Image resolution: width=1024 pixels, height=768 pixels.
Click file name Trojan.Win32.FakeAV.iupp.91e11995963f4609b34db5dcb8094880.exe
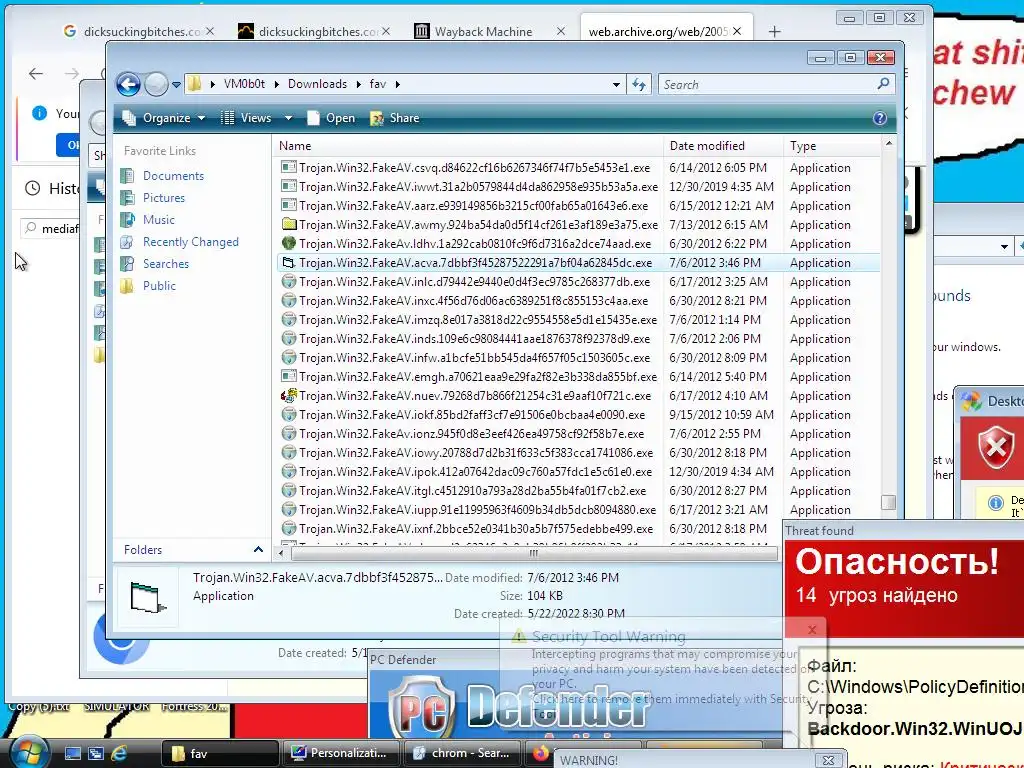478,509
